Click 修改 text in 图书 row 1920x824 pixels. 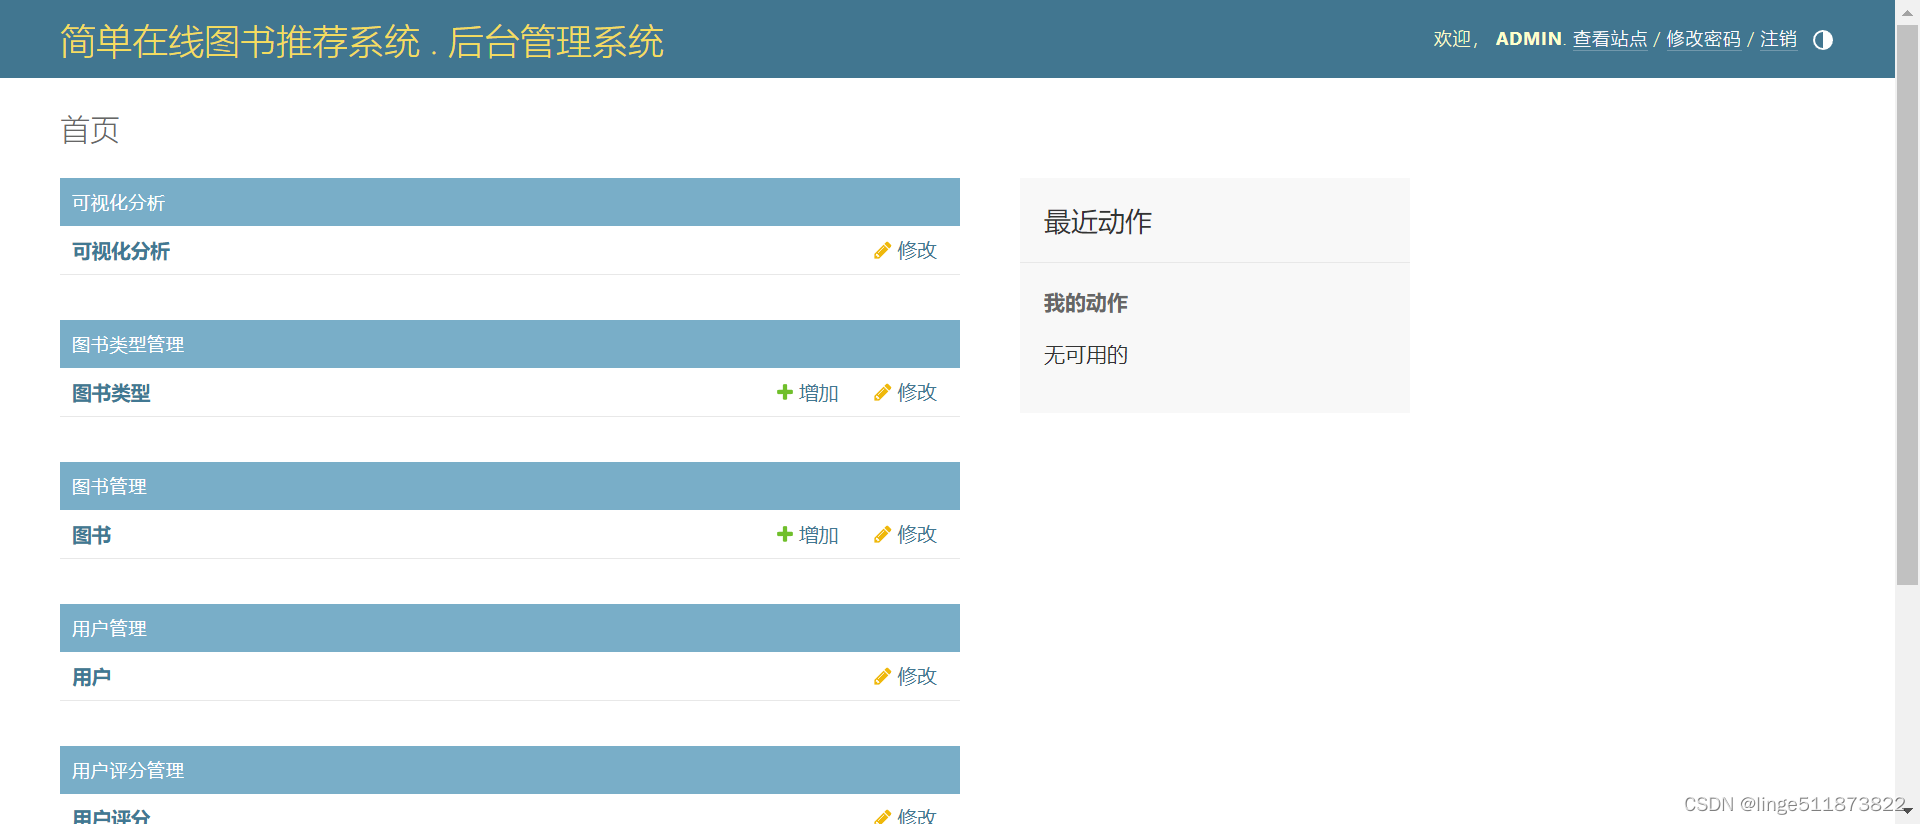click(917, 534)
